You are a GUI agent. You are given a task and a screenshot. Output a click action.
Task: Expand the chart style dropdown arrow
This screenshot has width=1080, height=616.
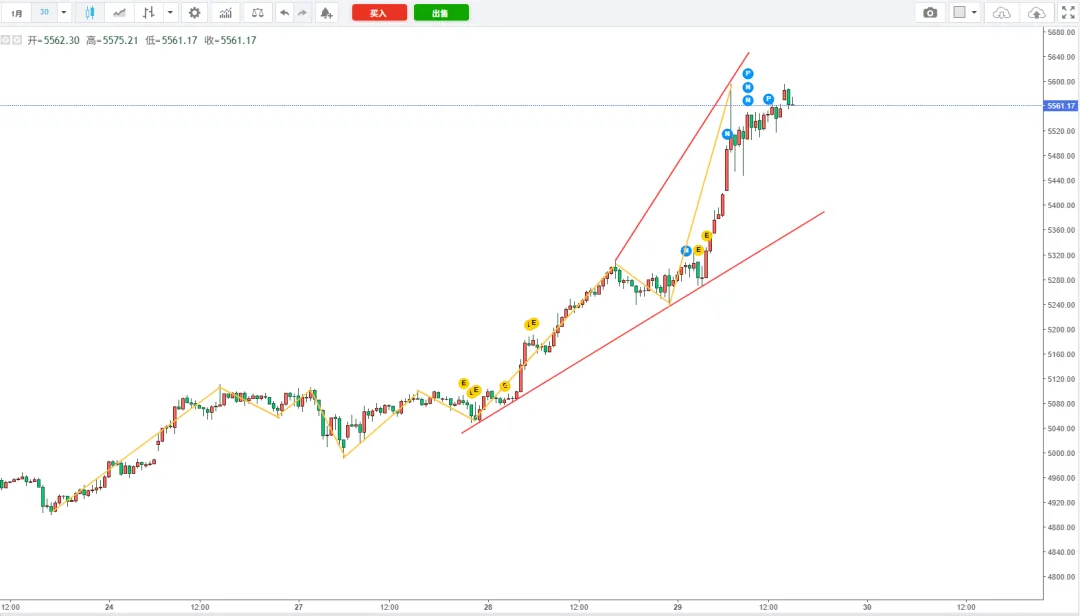pyautogui.click(x=170, y=12)
